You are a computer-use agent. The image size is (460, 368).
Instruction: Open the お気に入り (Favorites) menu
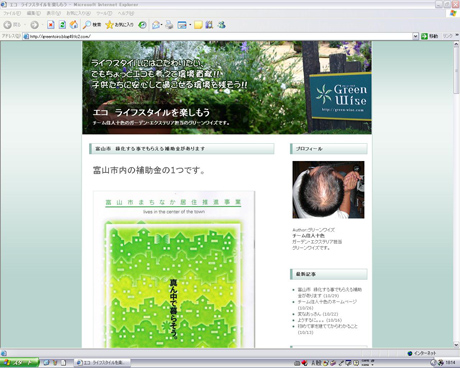click(x=78, y=13)
